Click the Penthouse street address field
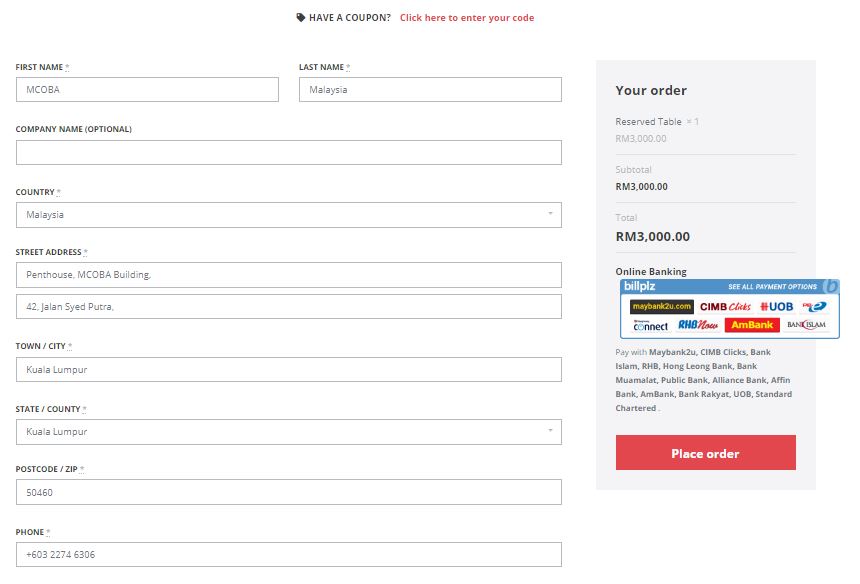The image size is (860, 584). tap(288, 275)
